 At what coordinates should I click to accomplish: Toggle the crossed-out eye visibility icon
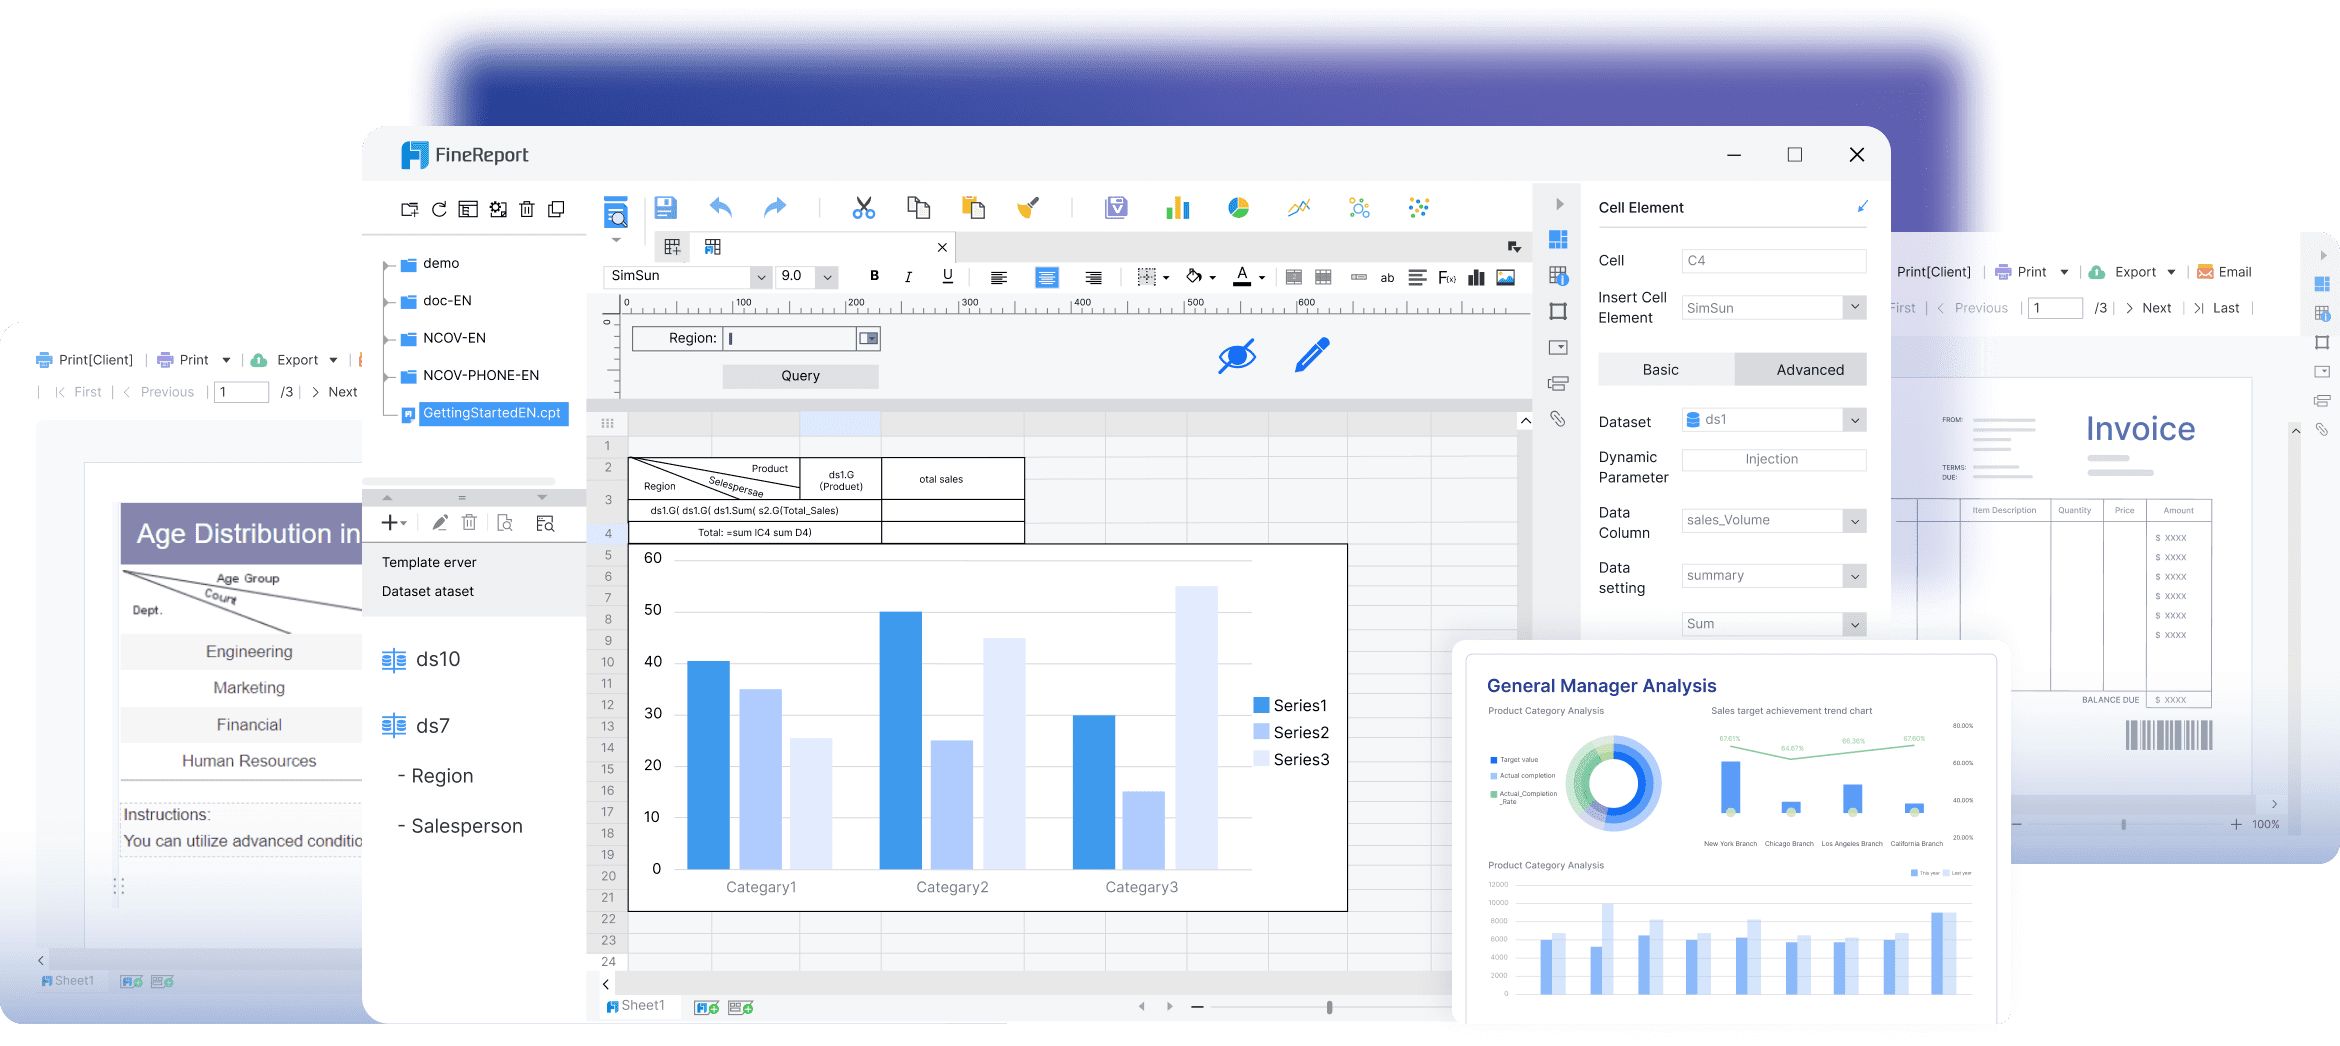[1237, 356]
